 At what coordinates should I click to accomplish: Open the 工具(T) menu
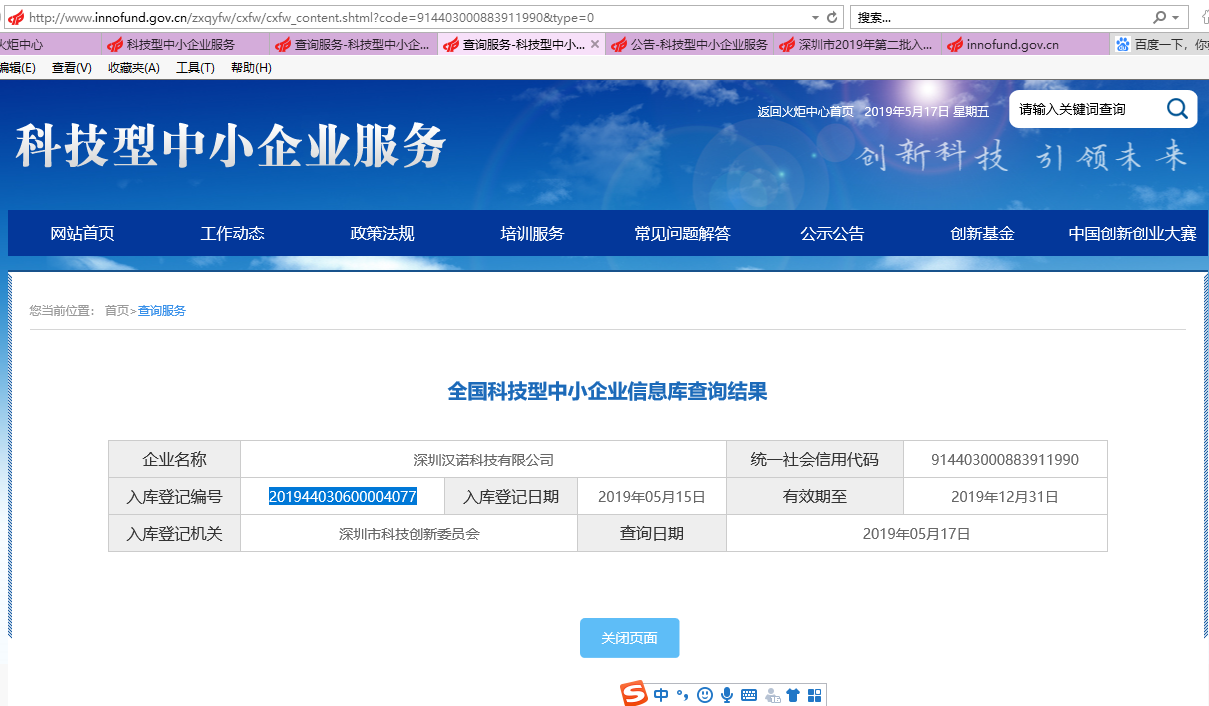195,68
